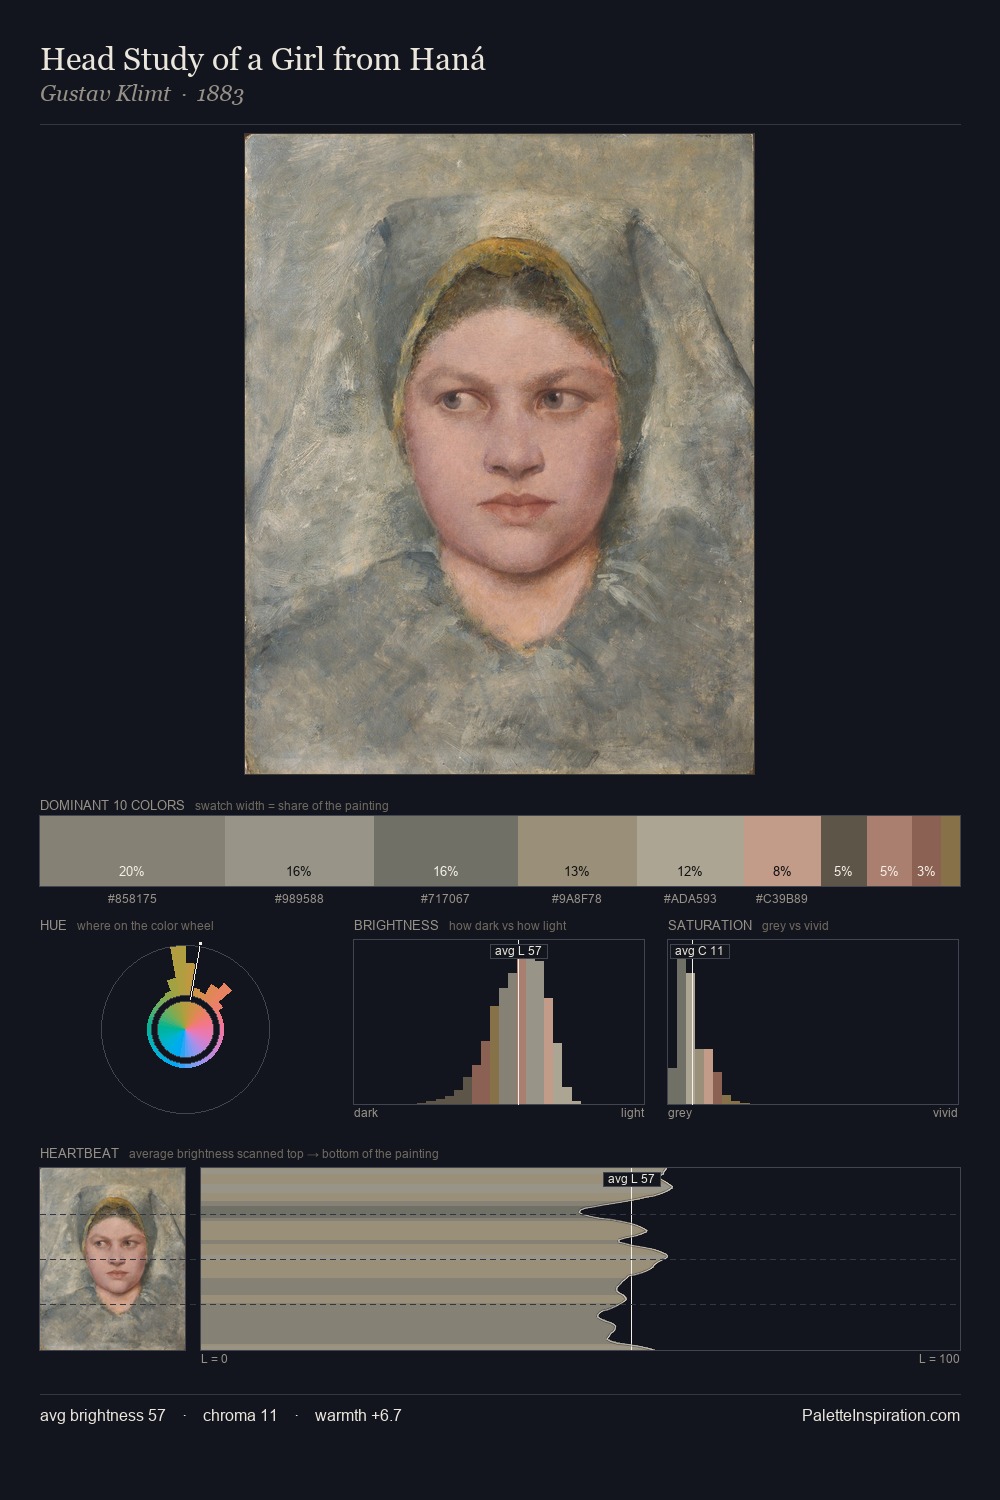Select the 16% dark grey swatch #717067

coord(446,851)
